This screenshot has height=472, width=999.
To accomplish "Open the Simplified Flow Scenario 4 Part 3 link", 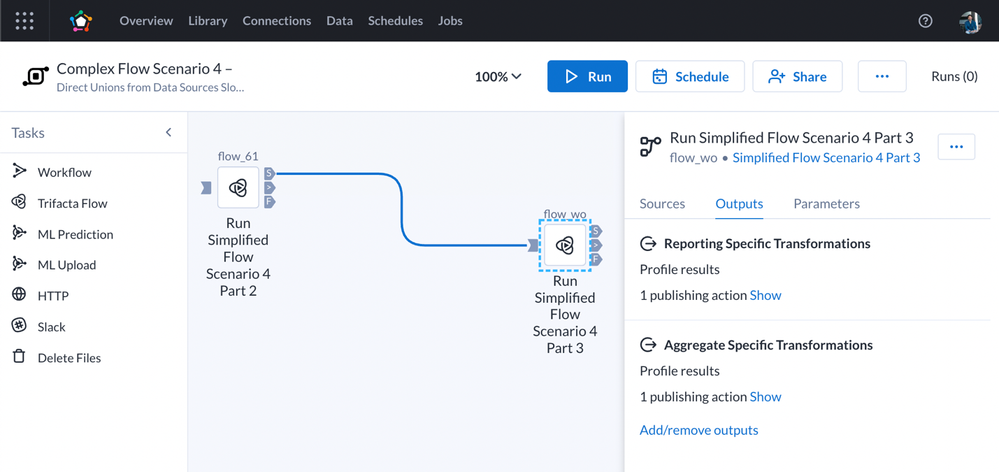I will (x=826, y=157).
